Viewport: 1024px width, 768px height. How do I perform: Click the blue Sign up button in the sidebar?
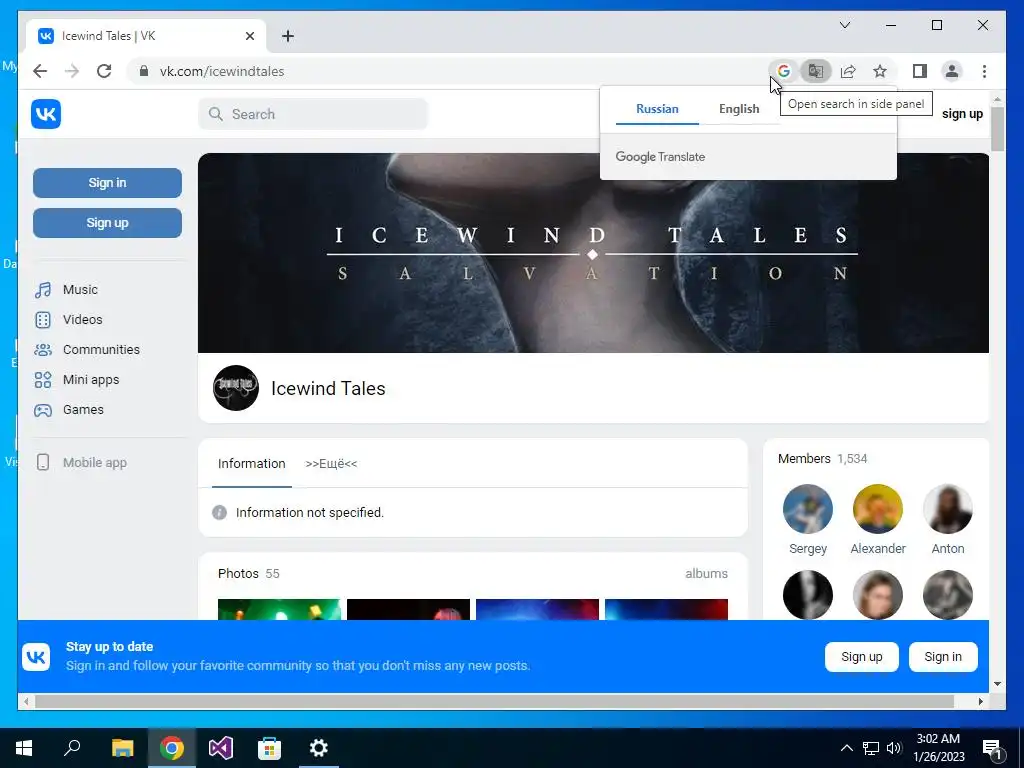(107, 223)
